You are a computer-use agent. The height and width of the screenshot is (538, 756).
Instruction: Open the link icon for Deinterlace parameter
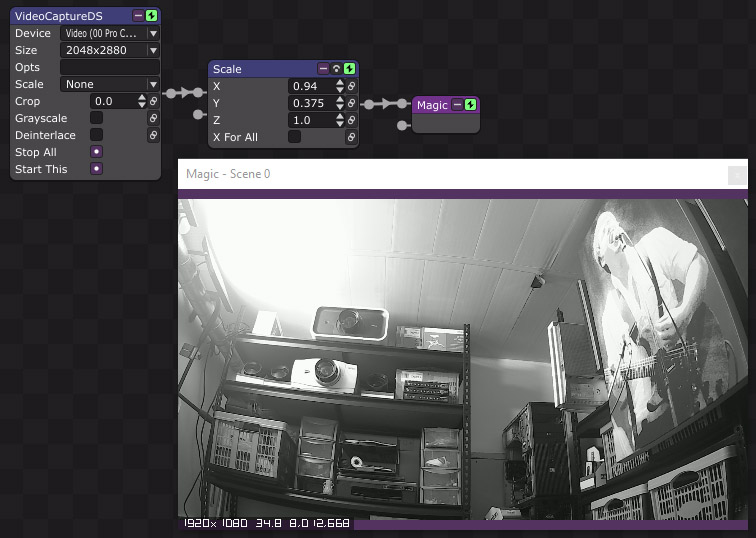pos(153,135)
